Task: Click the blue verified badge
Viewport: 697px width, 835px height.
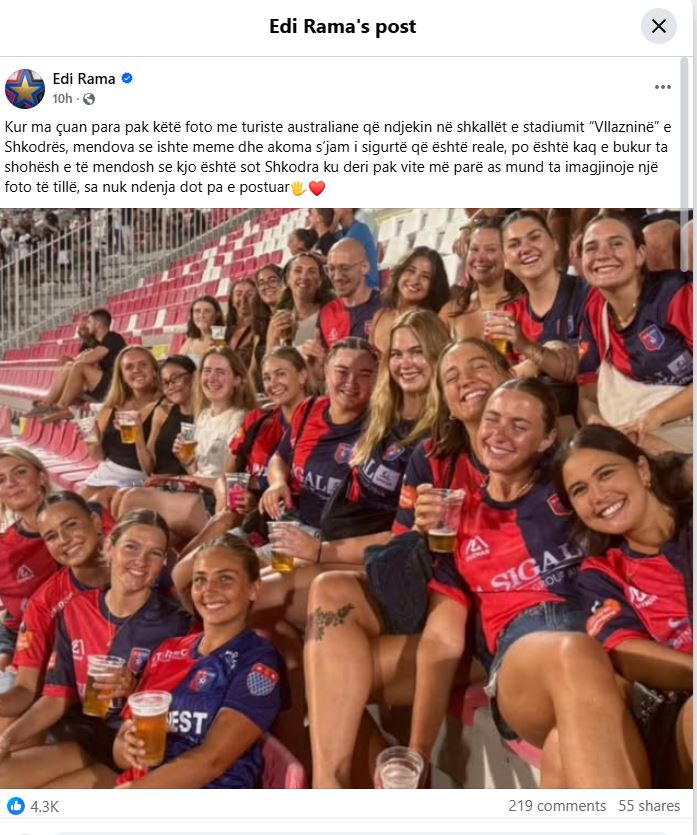Action: pyautogui.click(x=127, y=78)
